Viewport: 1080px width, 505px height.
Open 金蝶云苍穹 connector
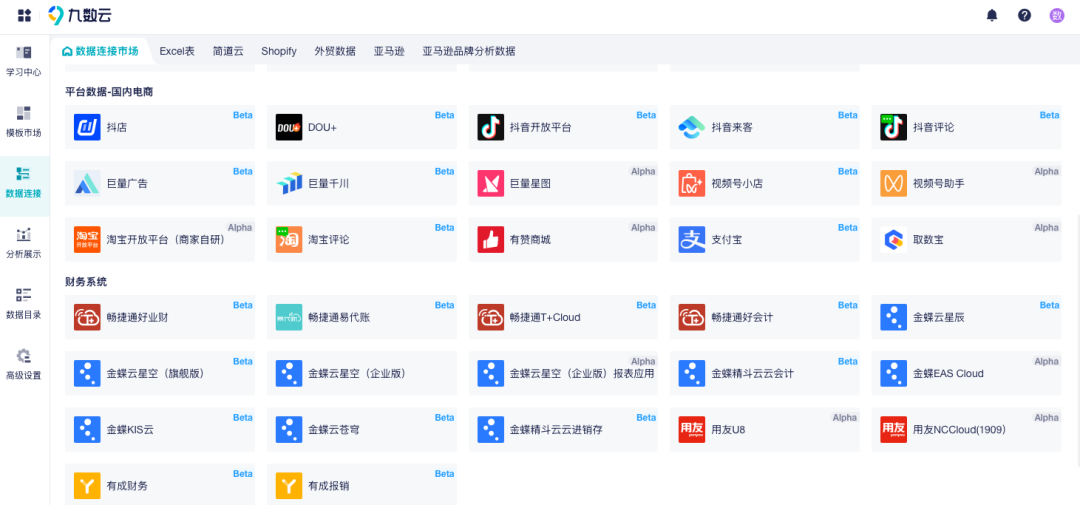[362, 430]
